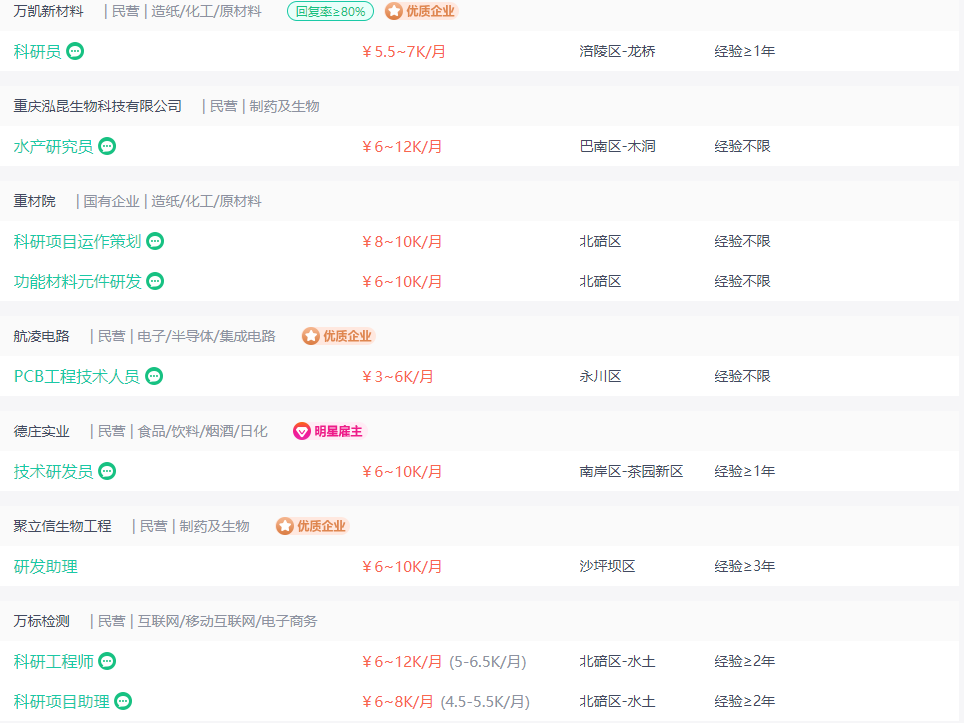Start chat for 科研项目运作策划 position

point(155,241)
